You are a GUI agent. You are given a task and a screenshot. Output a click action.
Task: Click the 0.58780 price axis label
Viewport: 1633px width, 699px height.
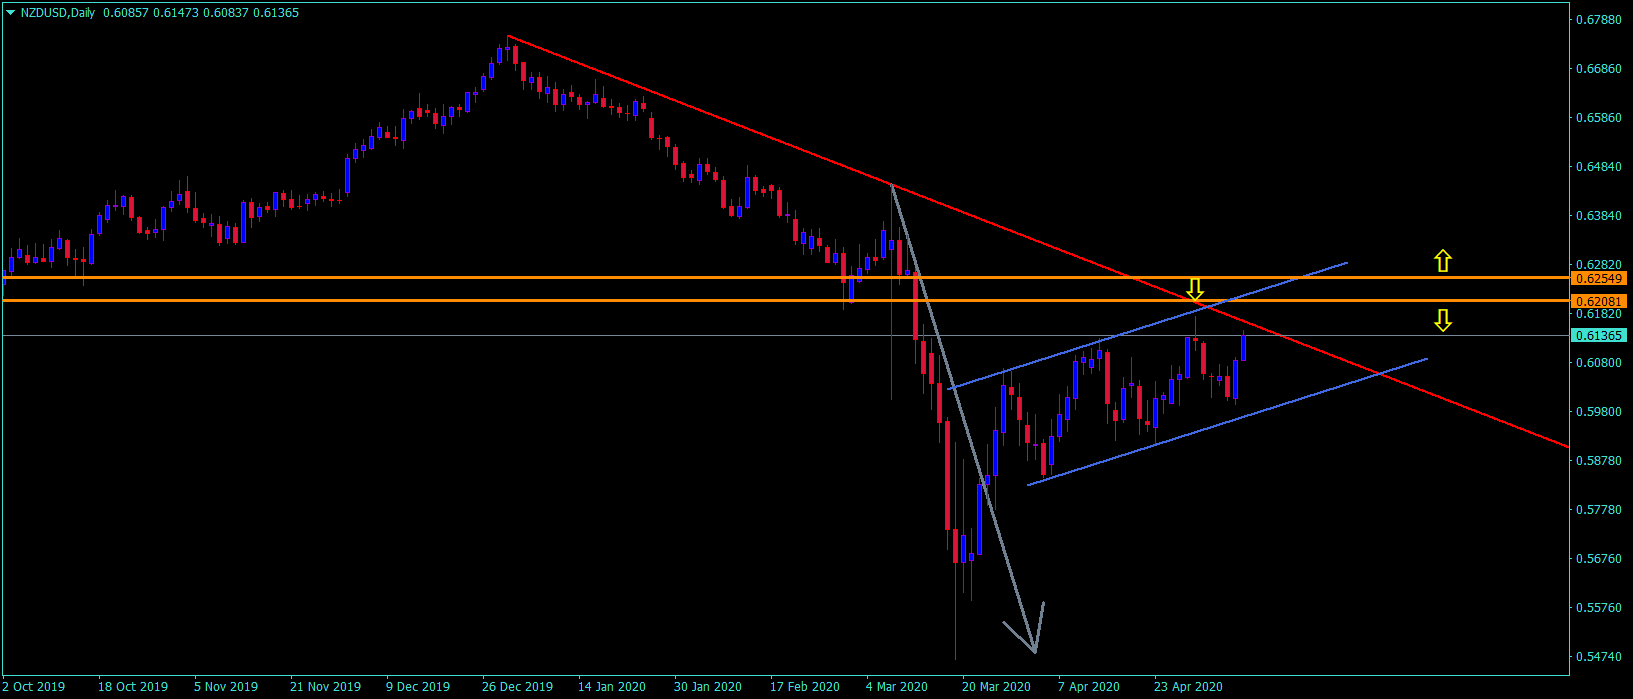[x=1597, y=461]
